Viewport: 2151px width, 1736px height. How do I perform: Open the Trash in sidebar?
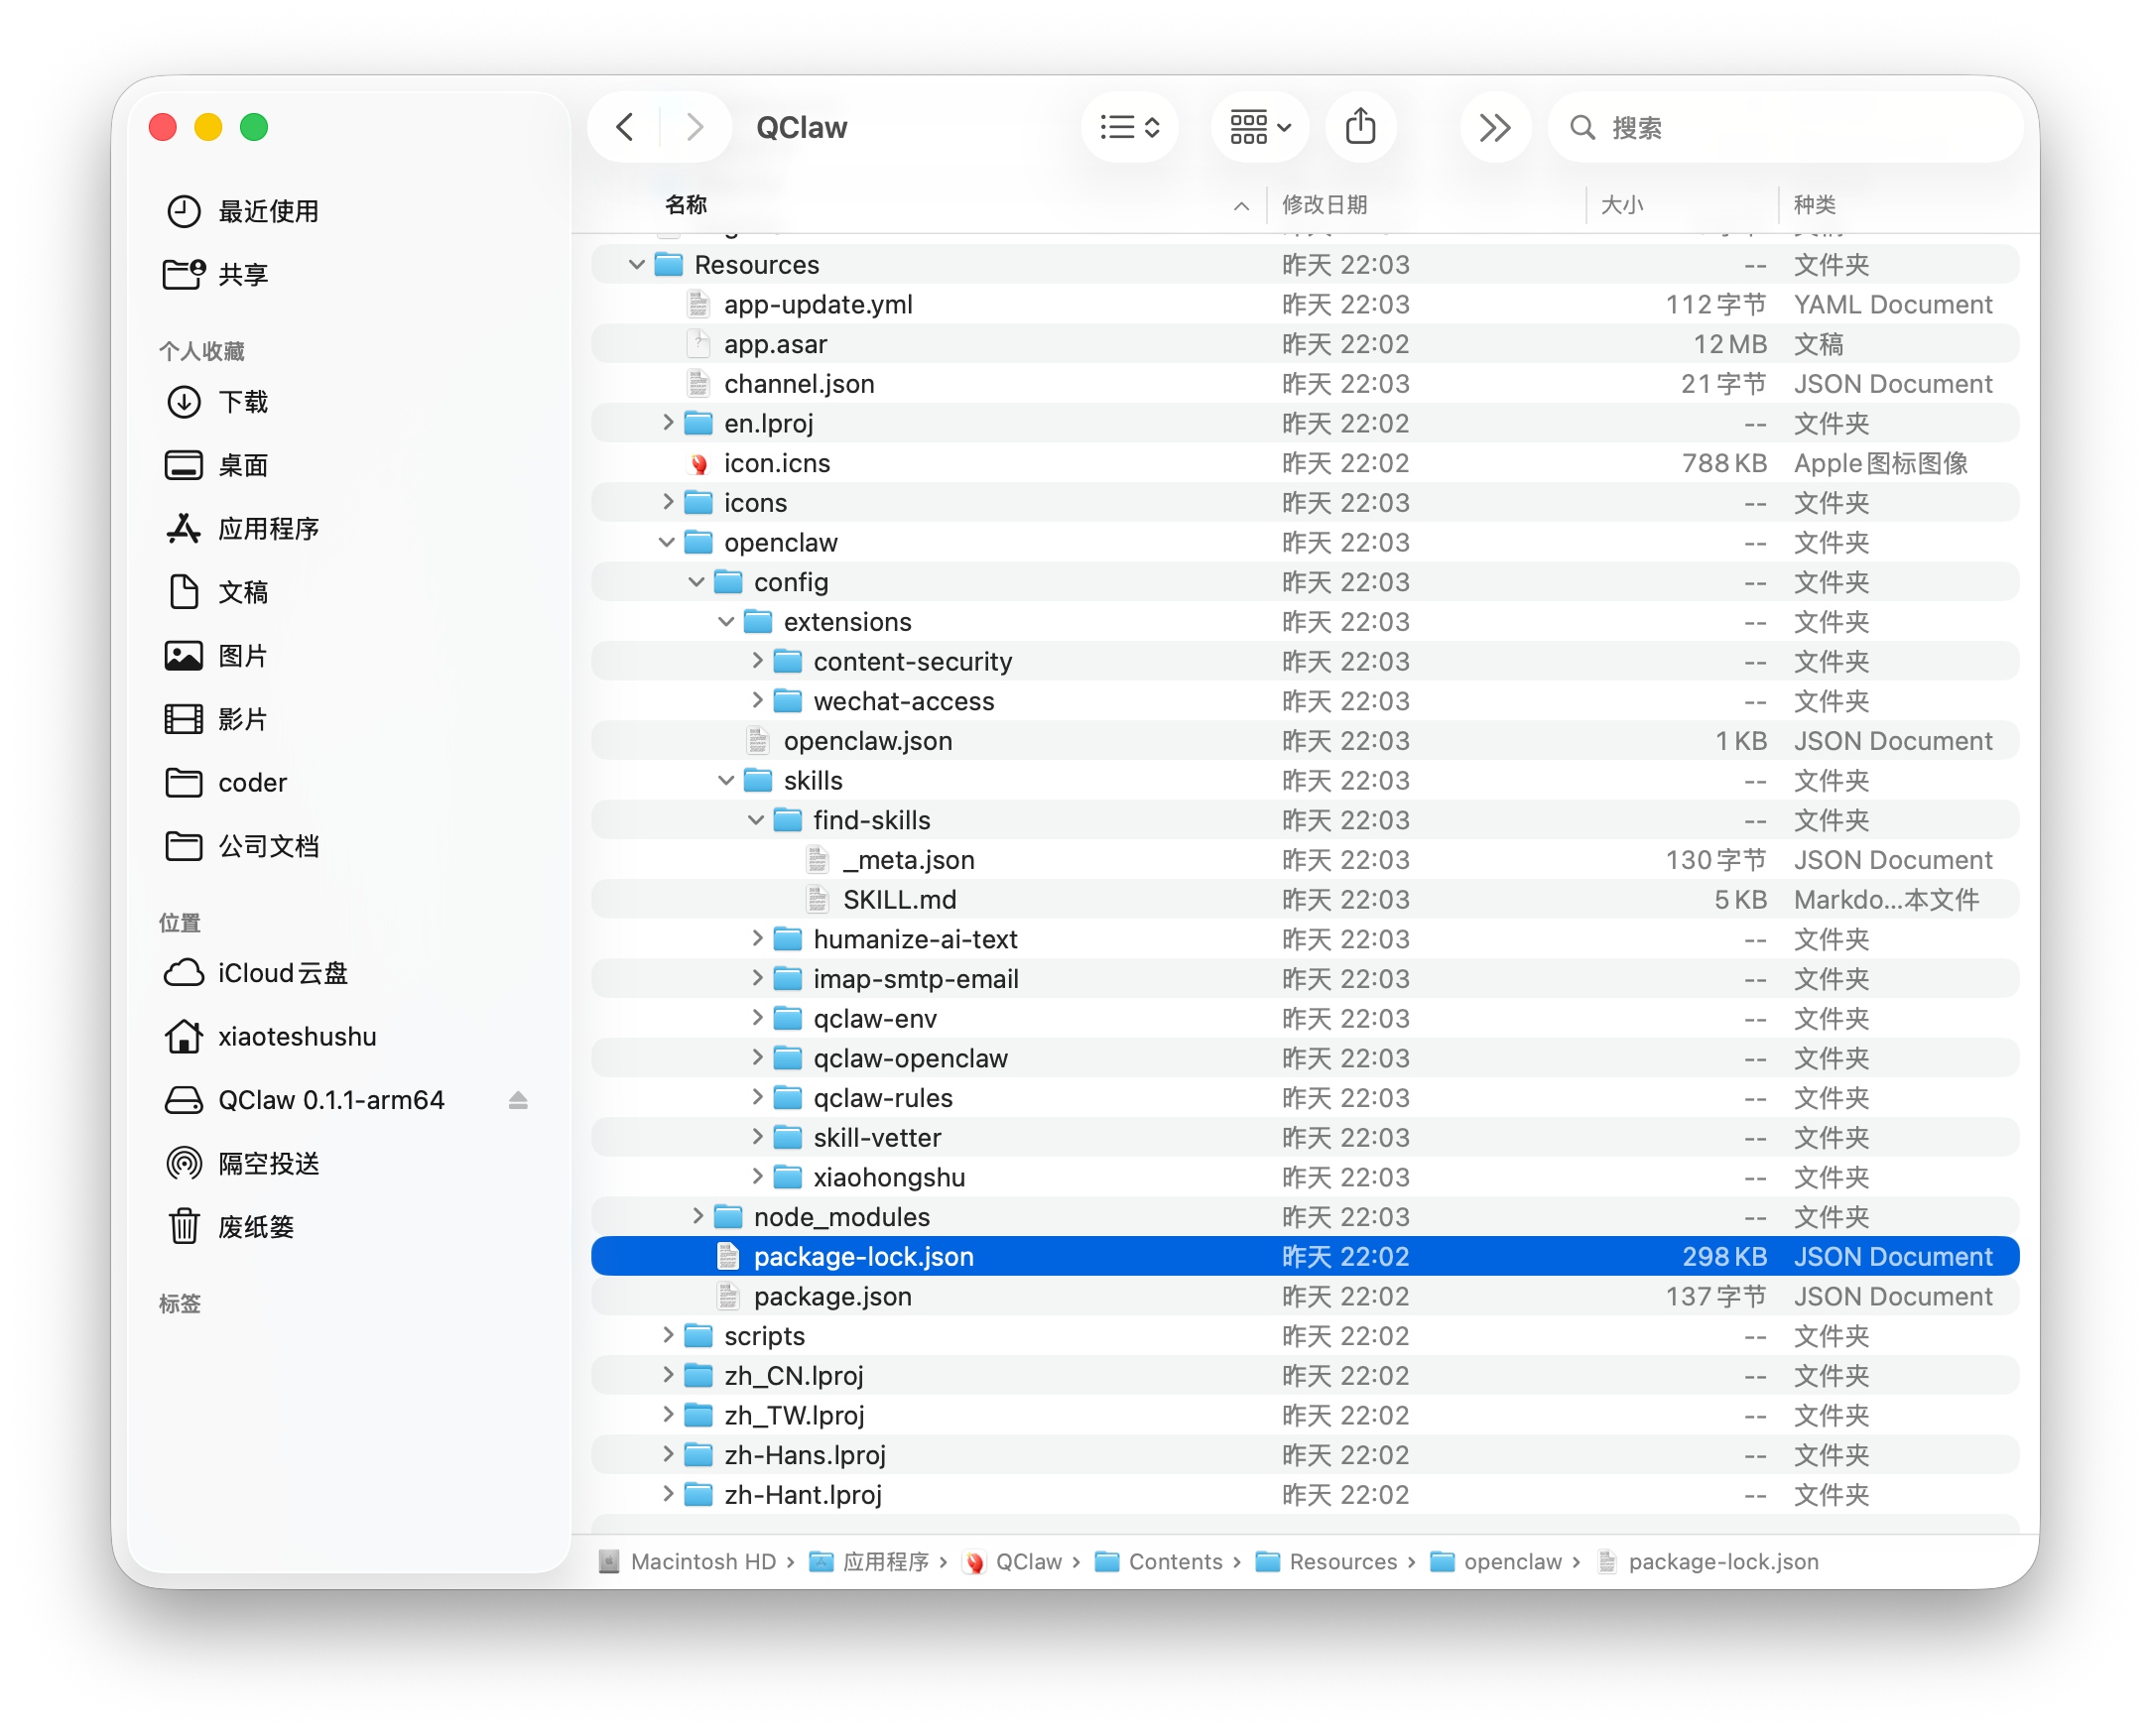coord(256,1227)
